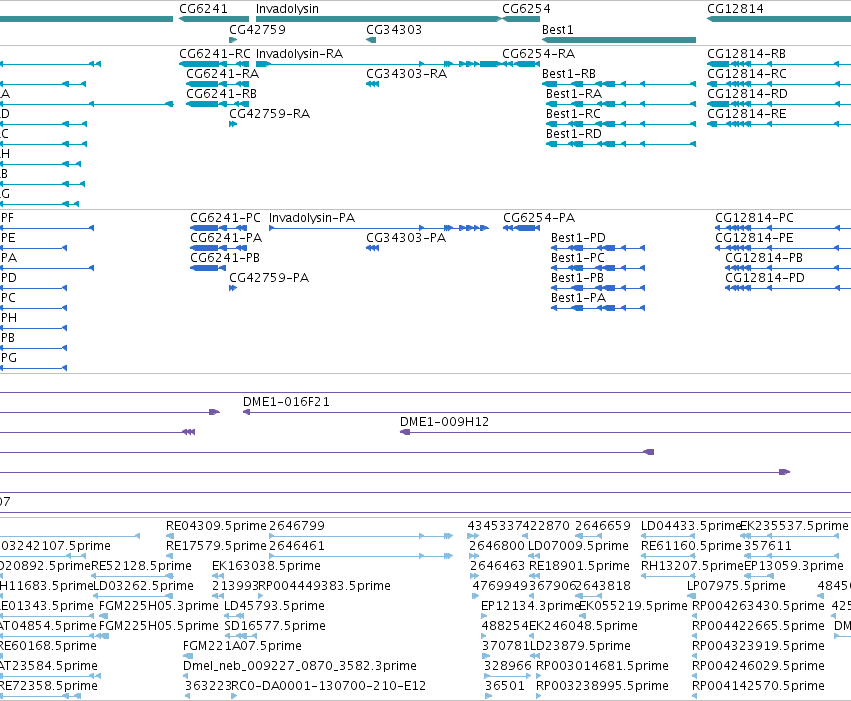Select the 357611 EST label
Viewport: 851px width, 701px height.
coord(767,545)
